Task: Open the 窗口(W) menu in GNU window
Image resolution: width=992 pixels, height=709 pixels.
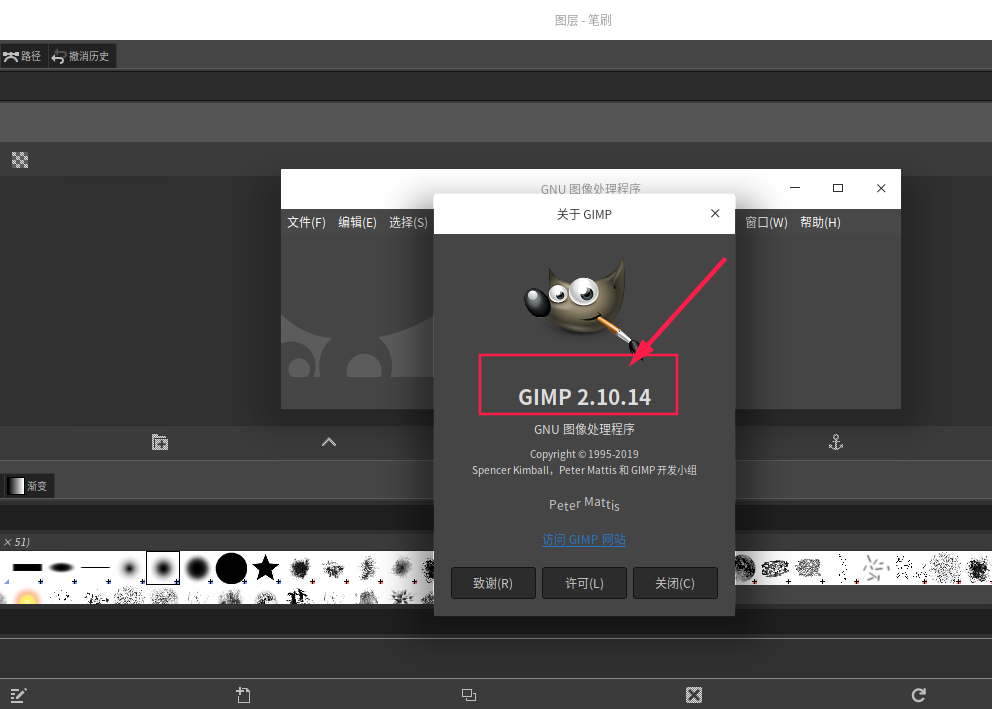Action: 766,223
